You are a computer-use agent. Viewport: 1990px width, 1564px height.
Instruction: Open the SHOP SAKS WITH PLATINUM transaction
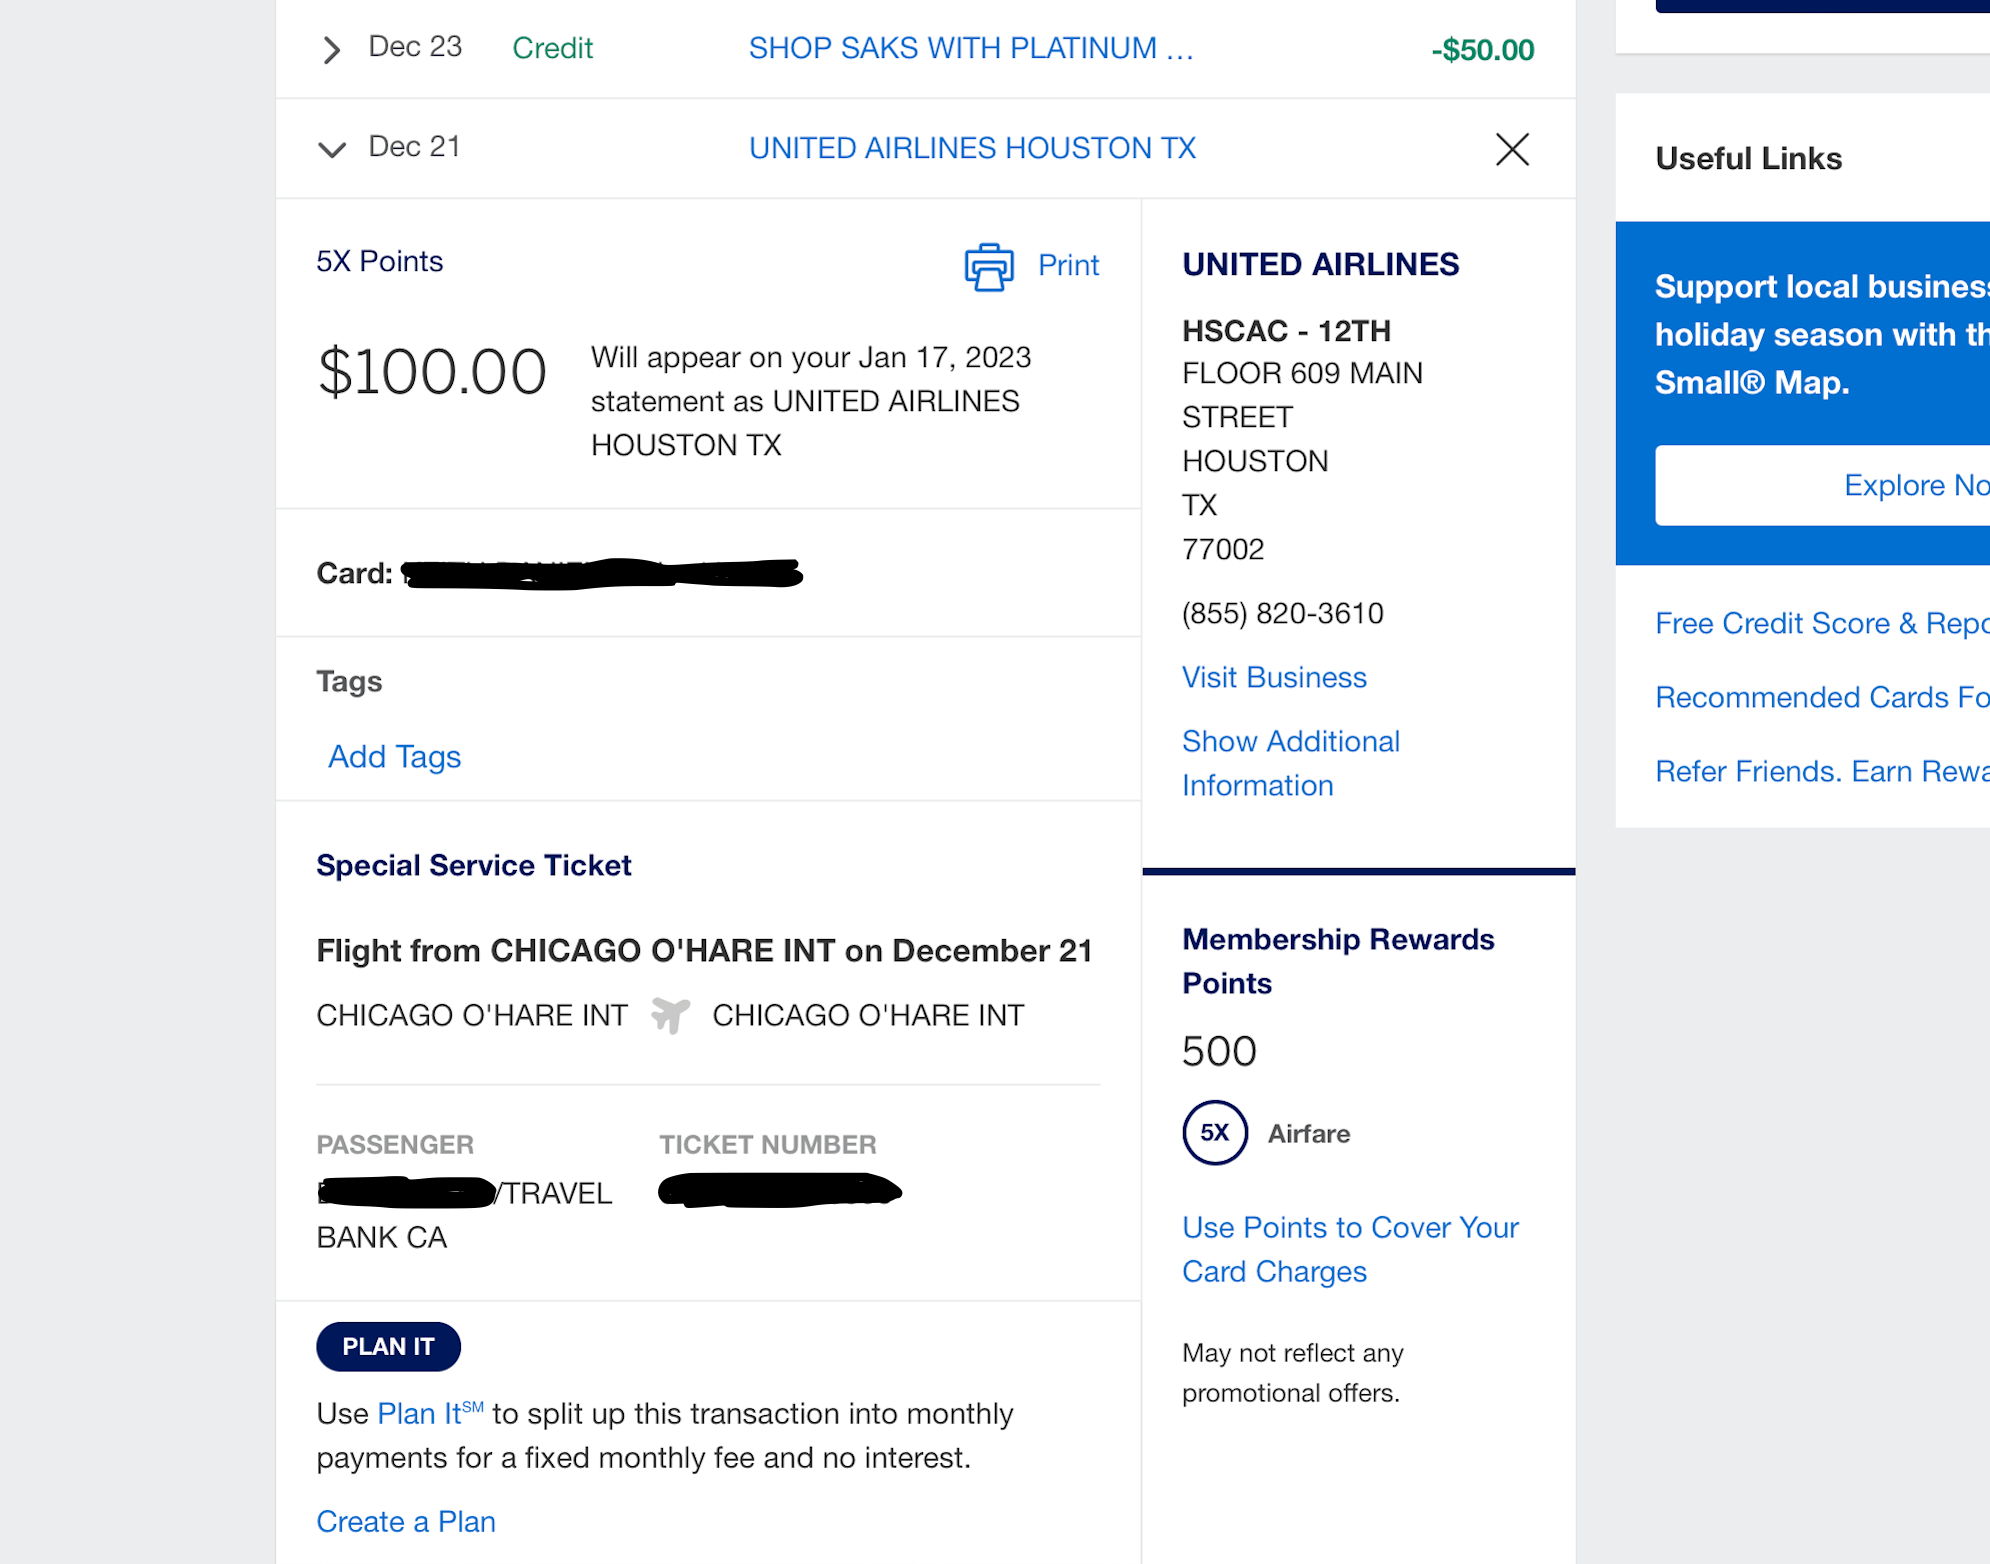coord(970,47)
